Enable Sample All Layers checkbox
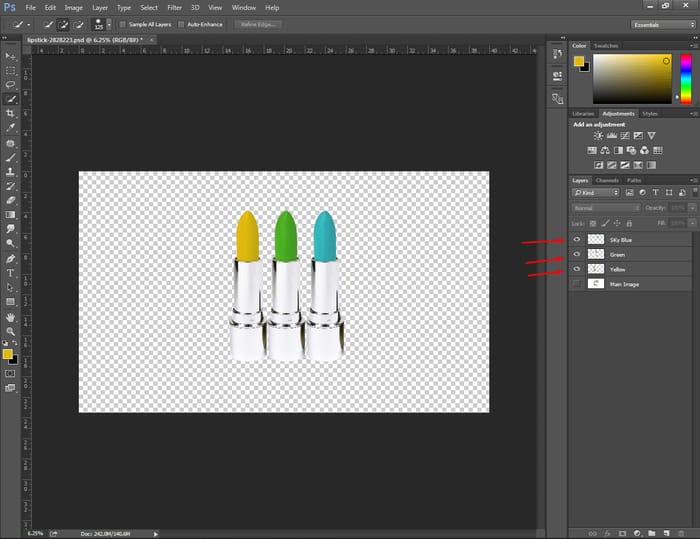 (122, 25)
